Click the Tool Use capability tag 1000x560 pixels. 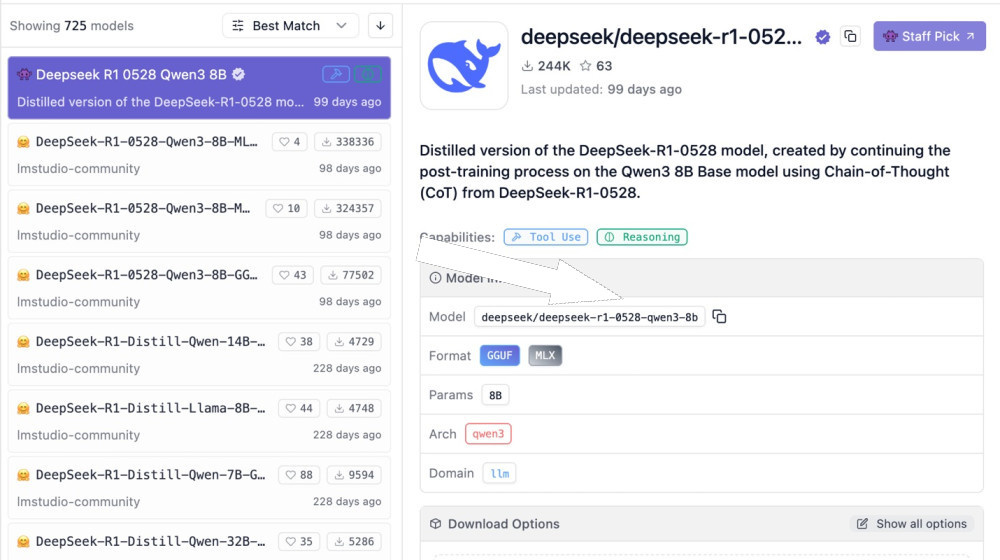point(546,237)
